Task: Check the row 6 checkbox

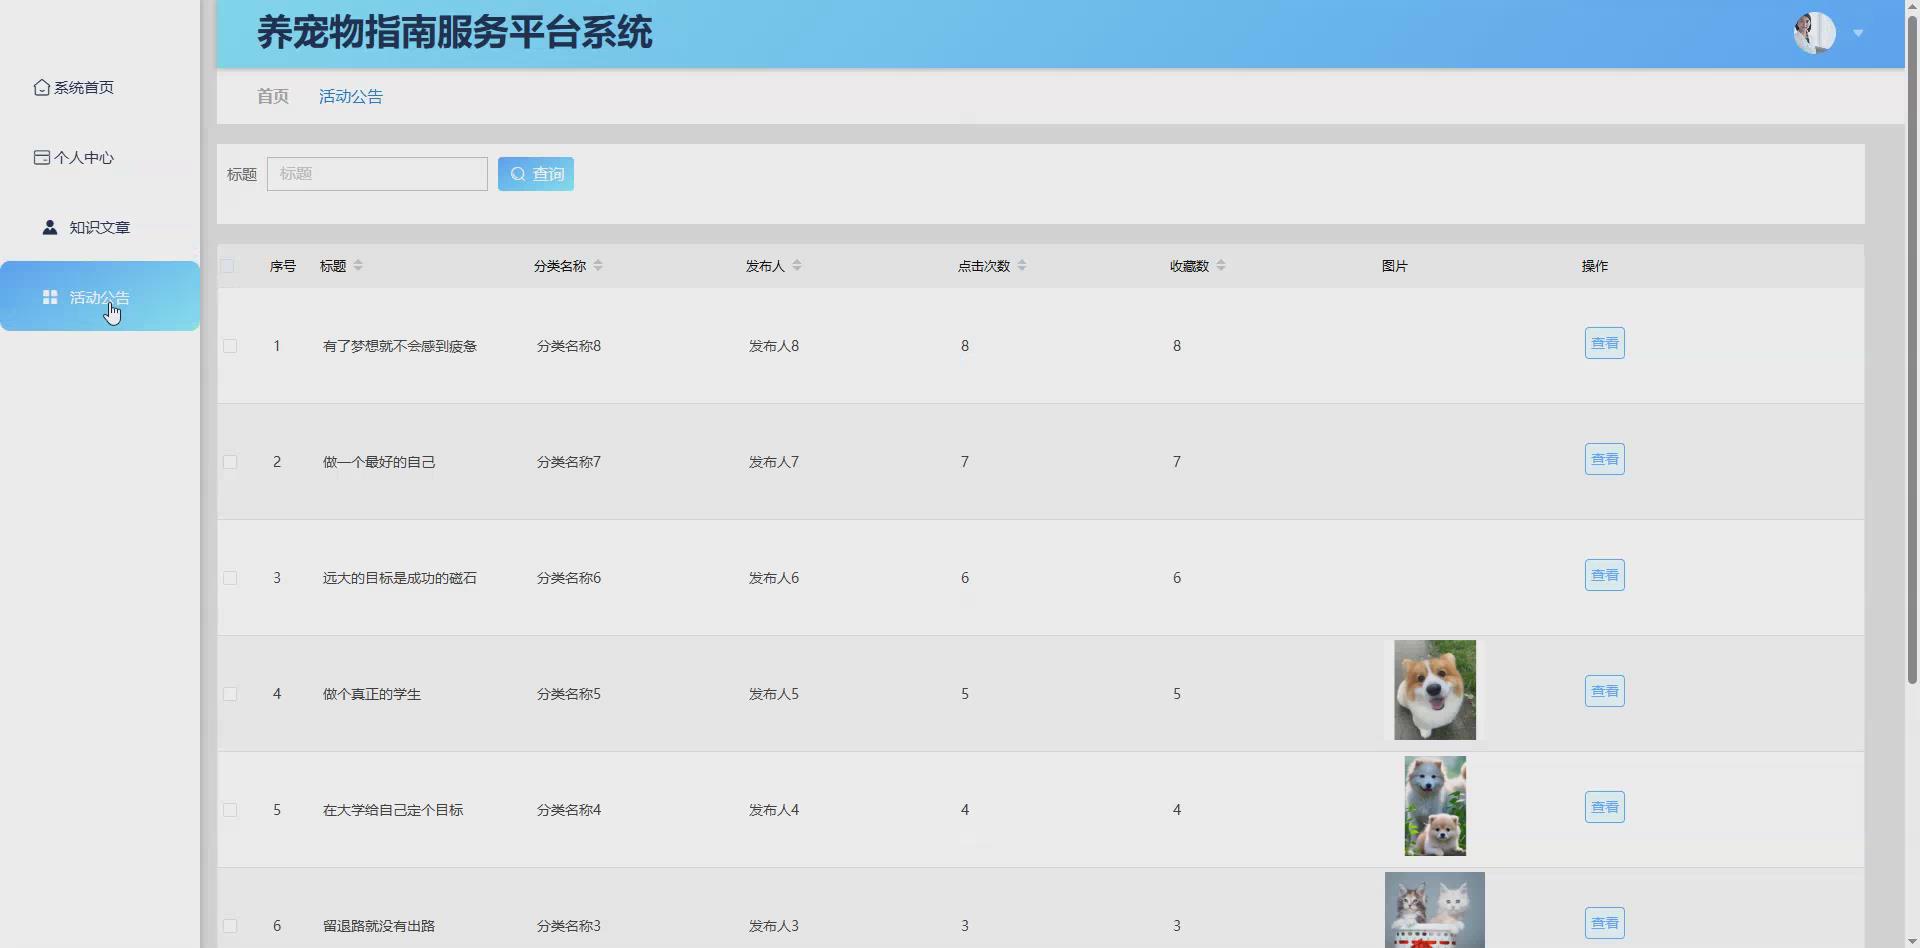Action: pos(230,926)
